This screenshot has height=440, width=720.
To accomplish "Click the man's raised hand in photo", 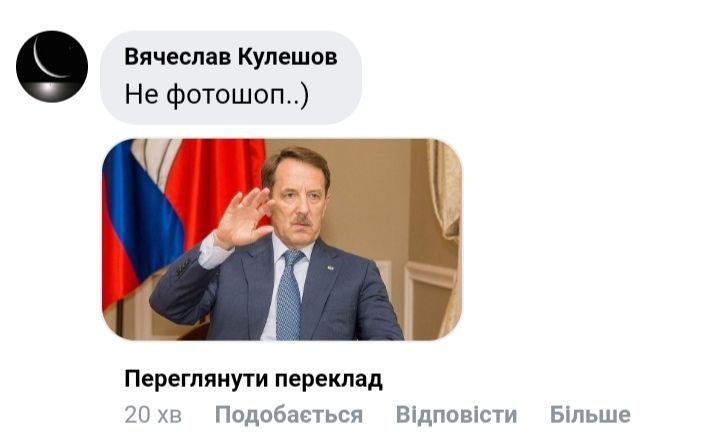I will (242, 218).
